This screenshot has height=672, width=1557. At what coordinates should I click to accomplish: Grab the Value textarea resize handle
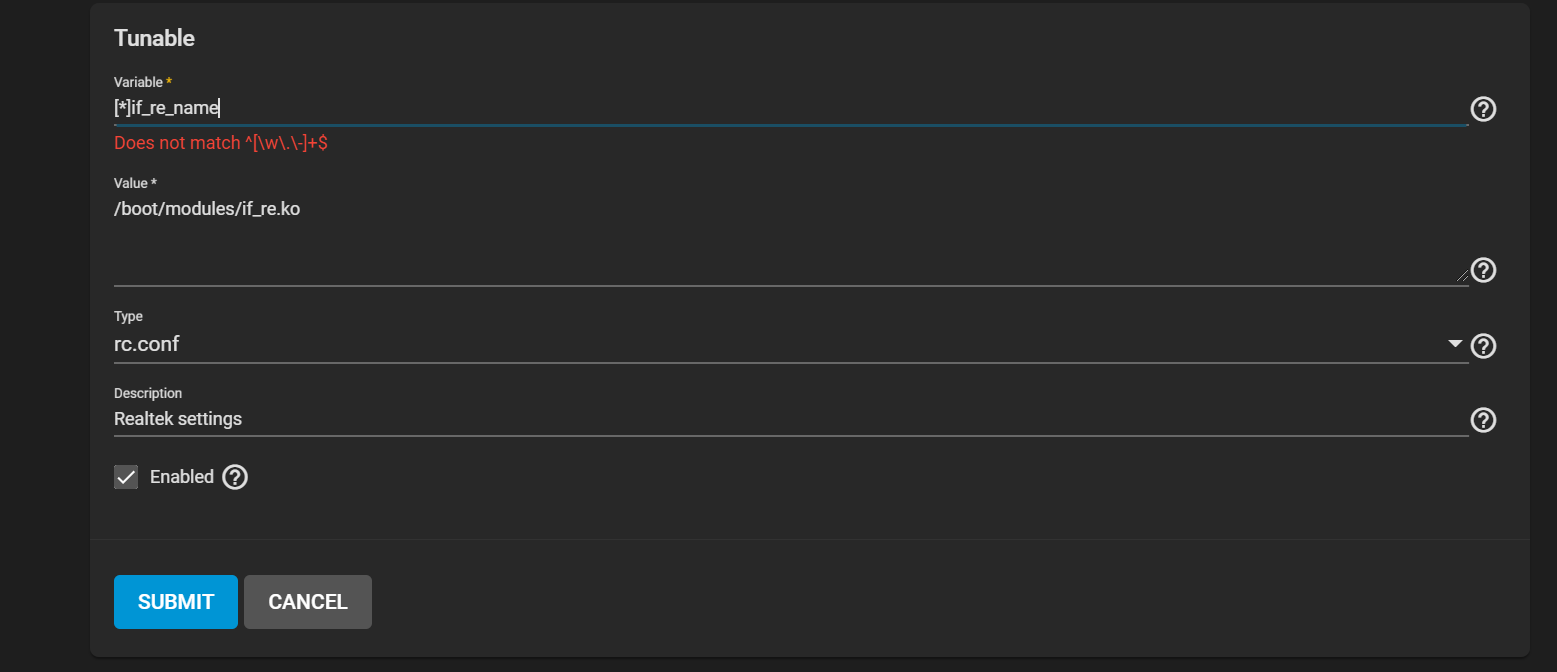click(x=1462, y=275)
